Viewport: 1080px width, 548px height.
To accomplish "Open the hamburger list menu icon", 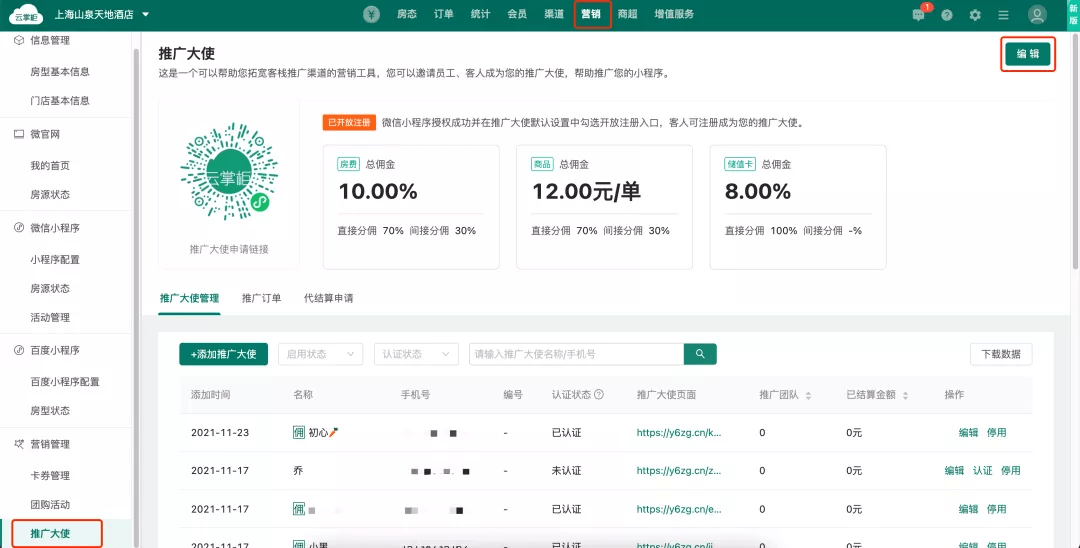I will [1003, 15].
